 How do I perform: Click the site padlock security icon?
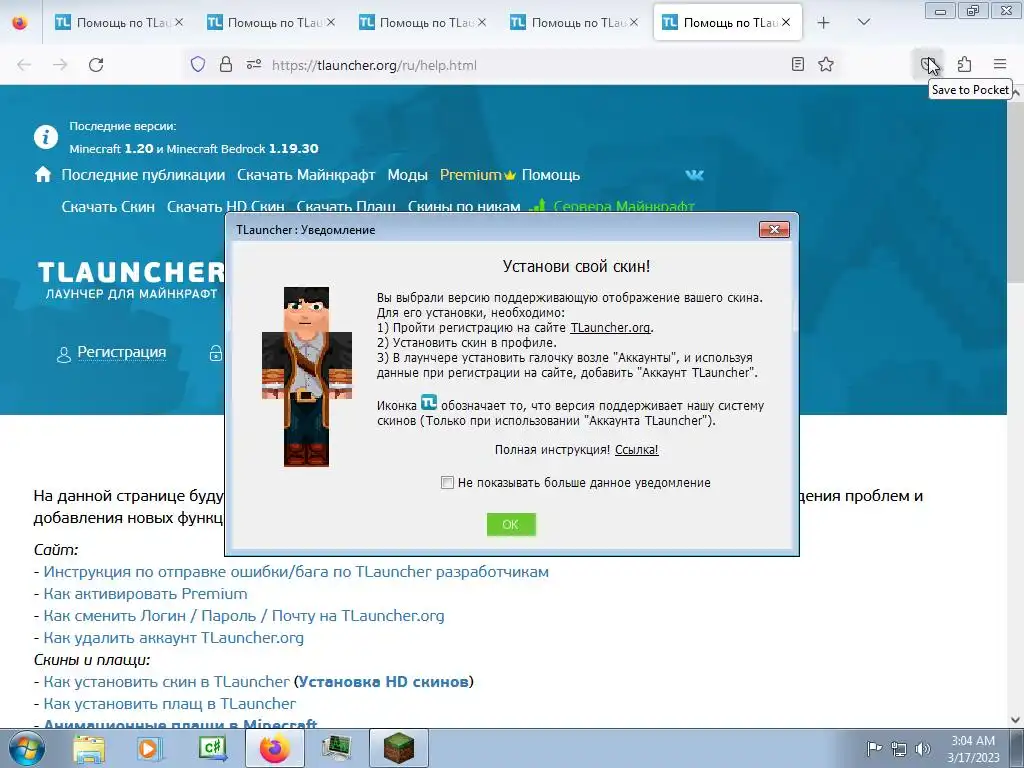[226, 64]
